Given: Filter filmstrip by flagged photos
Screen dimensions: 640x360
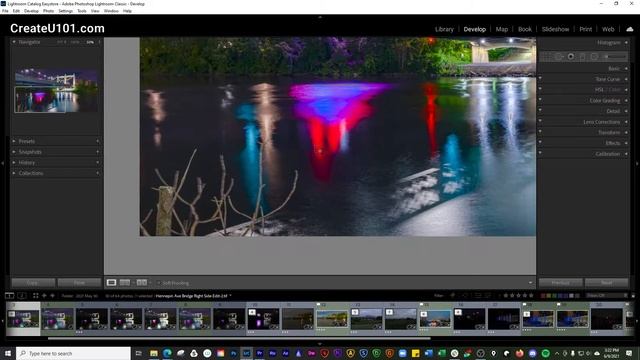Looking at the screenshot, I should tap(452, 295).
